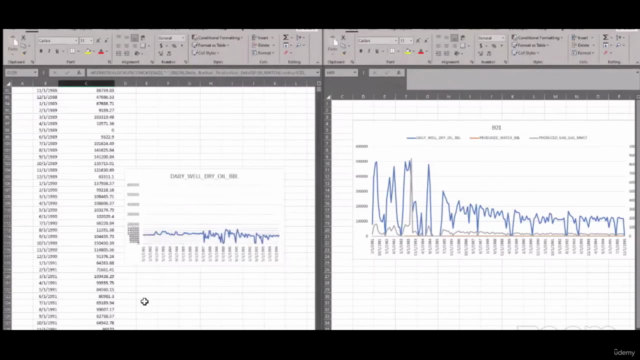Apply Percent style in right Excel window
Viewport: 640px width, 360px height.
(494, 46)
